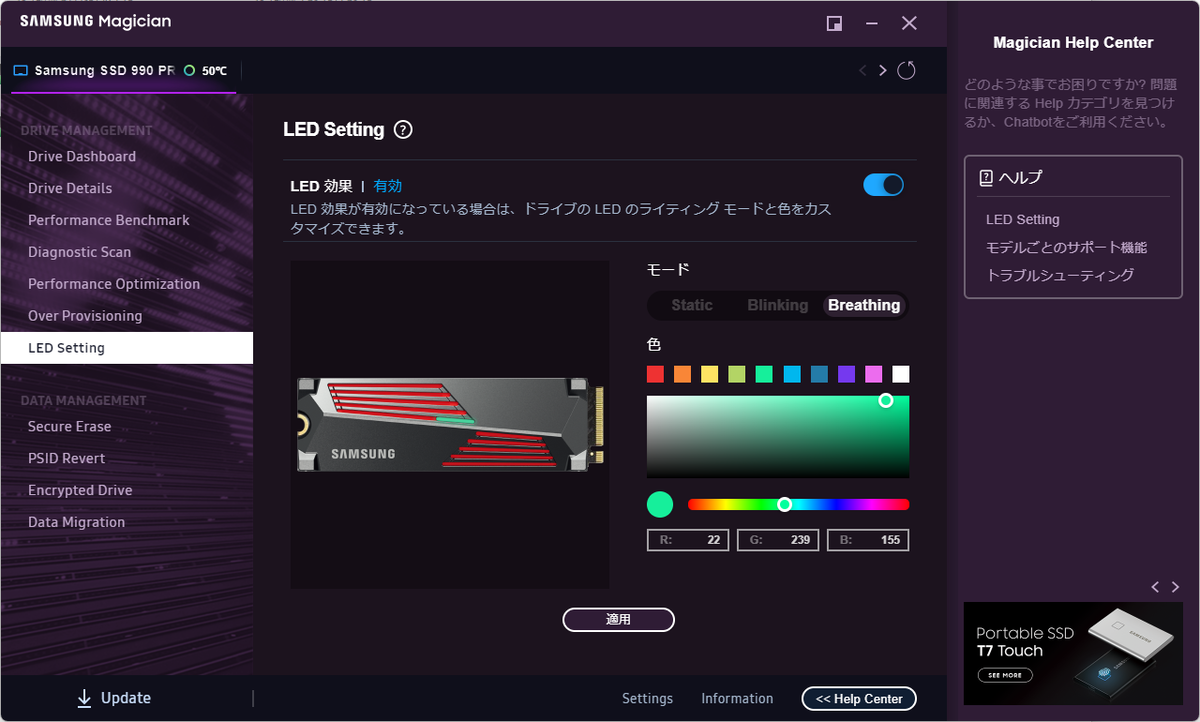Select LED Setting in the sidebar
The image size is (1200, 722).
(127, 348)
